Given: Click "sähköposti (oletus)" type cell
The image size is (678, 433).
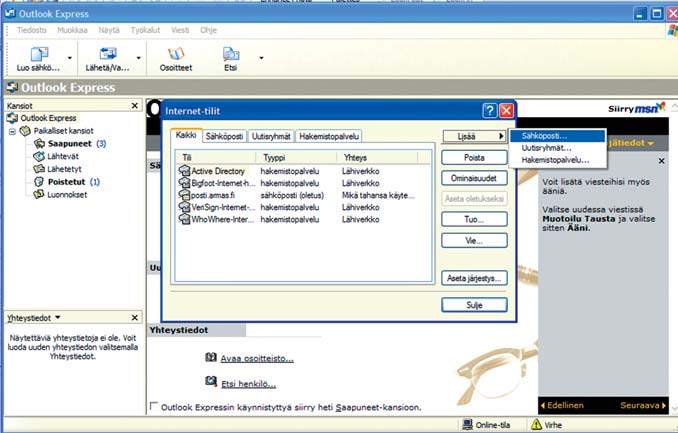Looking at the screenshot, I should (292, 195).
